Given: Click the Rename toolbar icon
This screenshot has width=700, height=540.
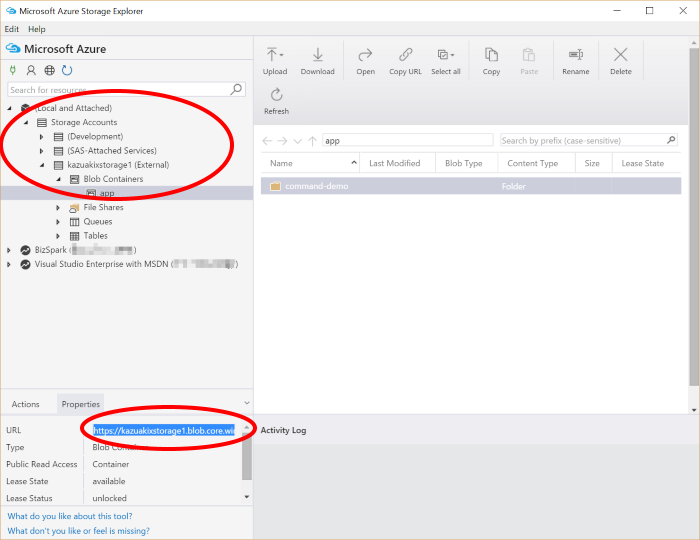Looking at the screenshot, I should [x=575, y=55].
